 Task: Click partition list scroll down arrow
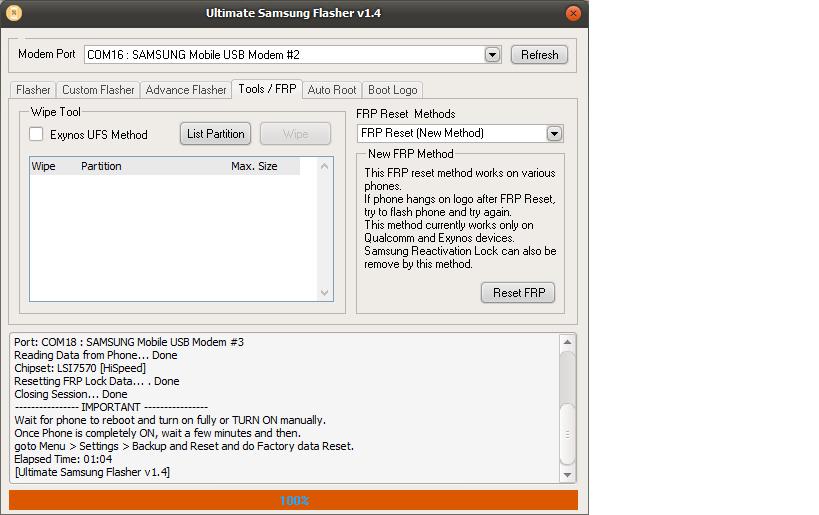click(x=324, y=292)
